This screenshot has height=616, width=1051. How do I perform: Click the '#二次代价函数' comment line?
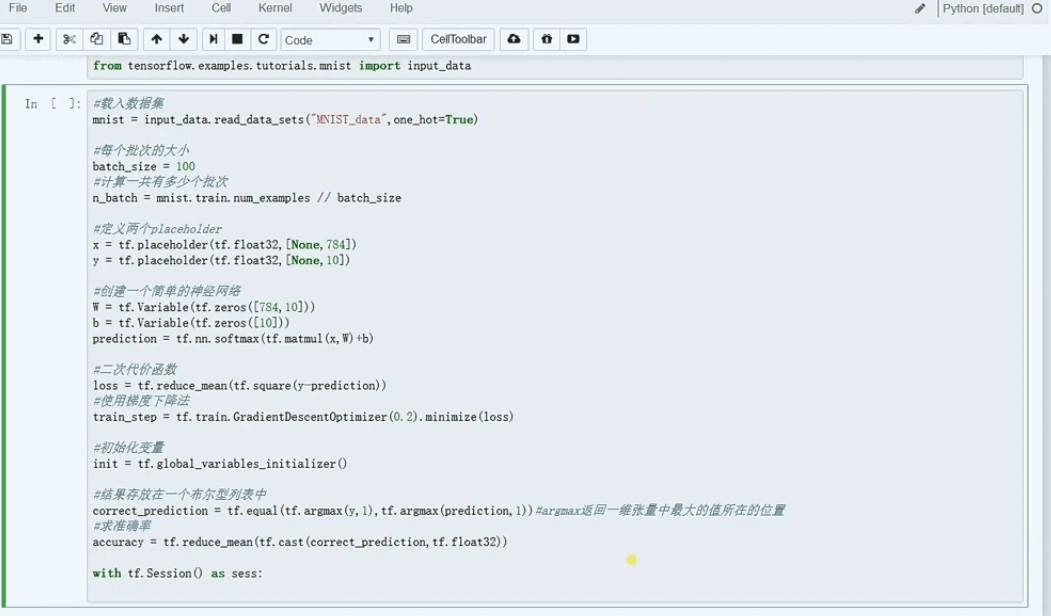click(x=135, y=369)
